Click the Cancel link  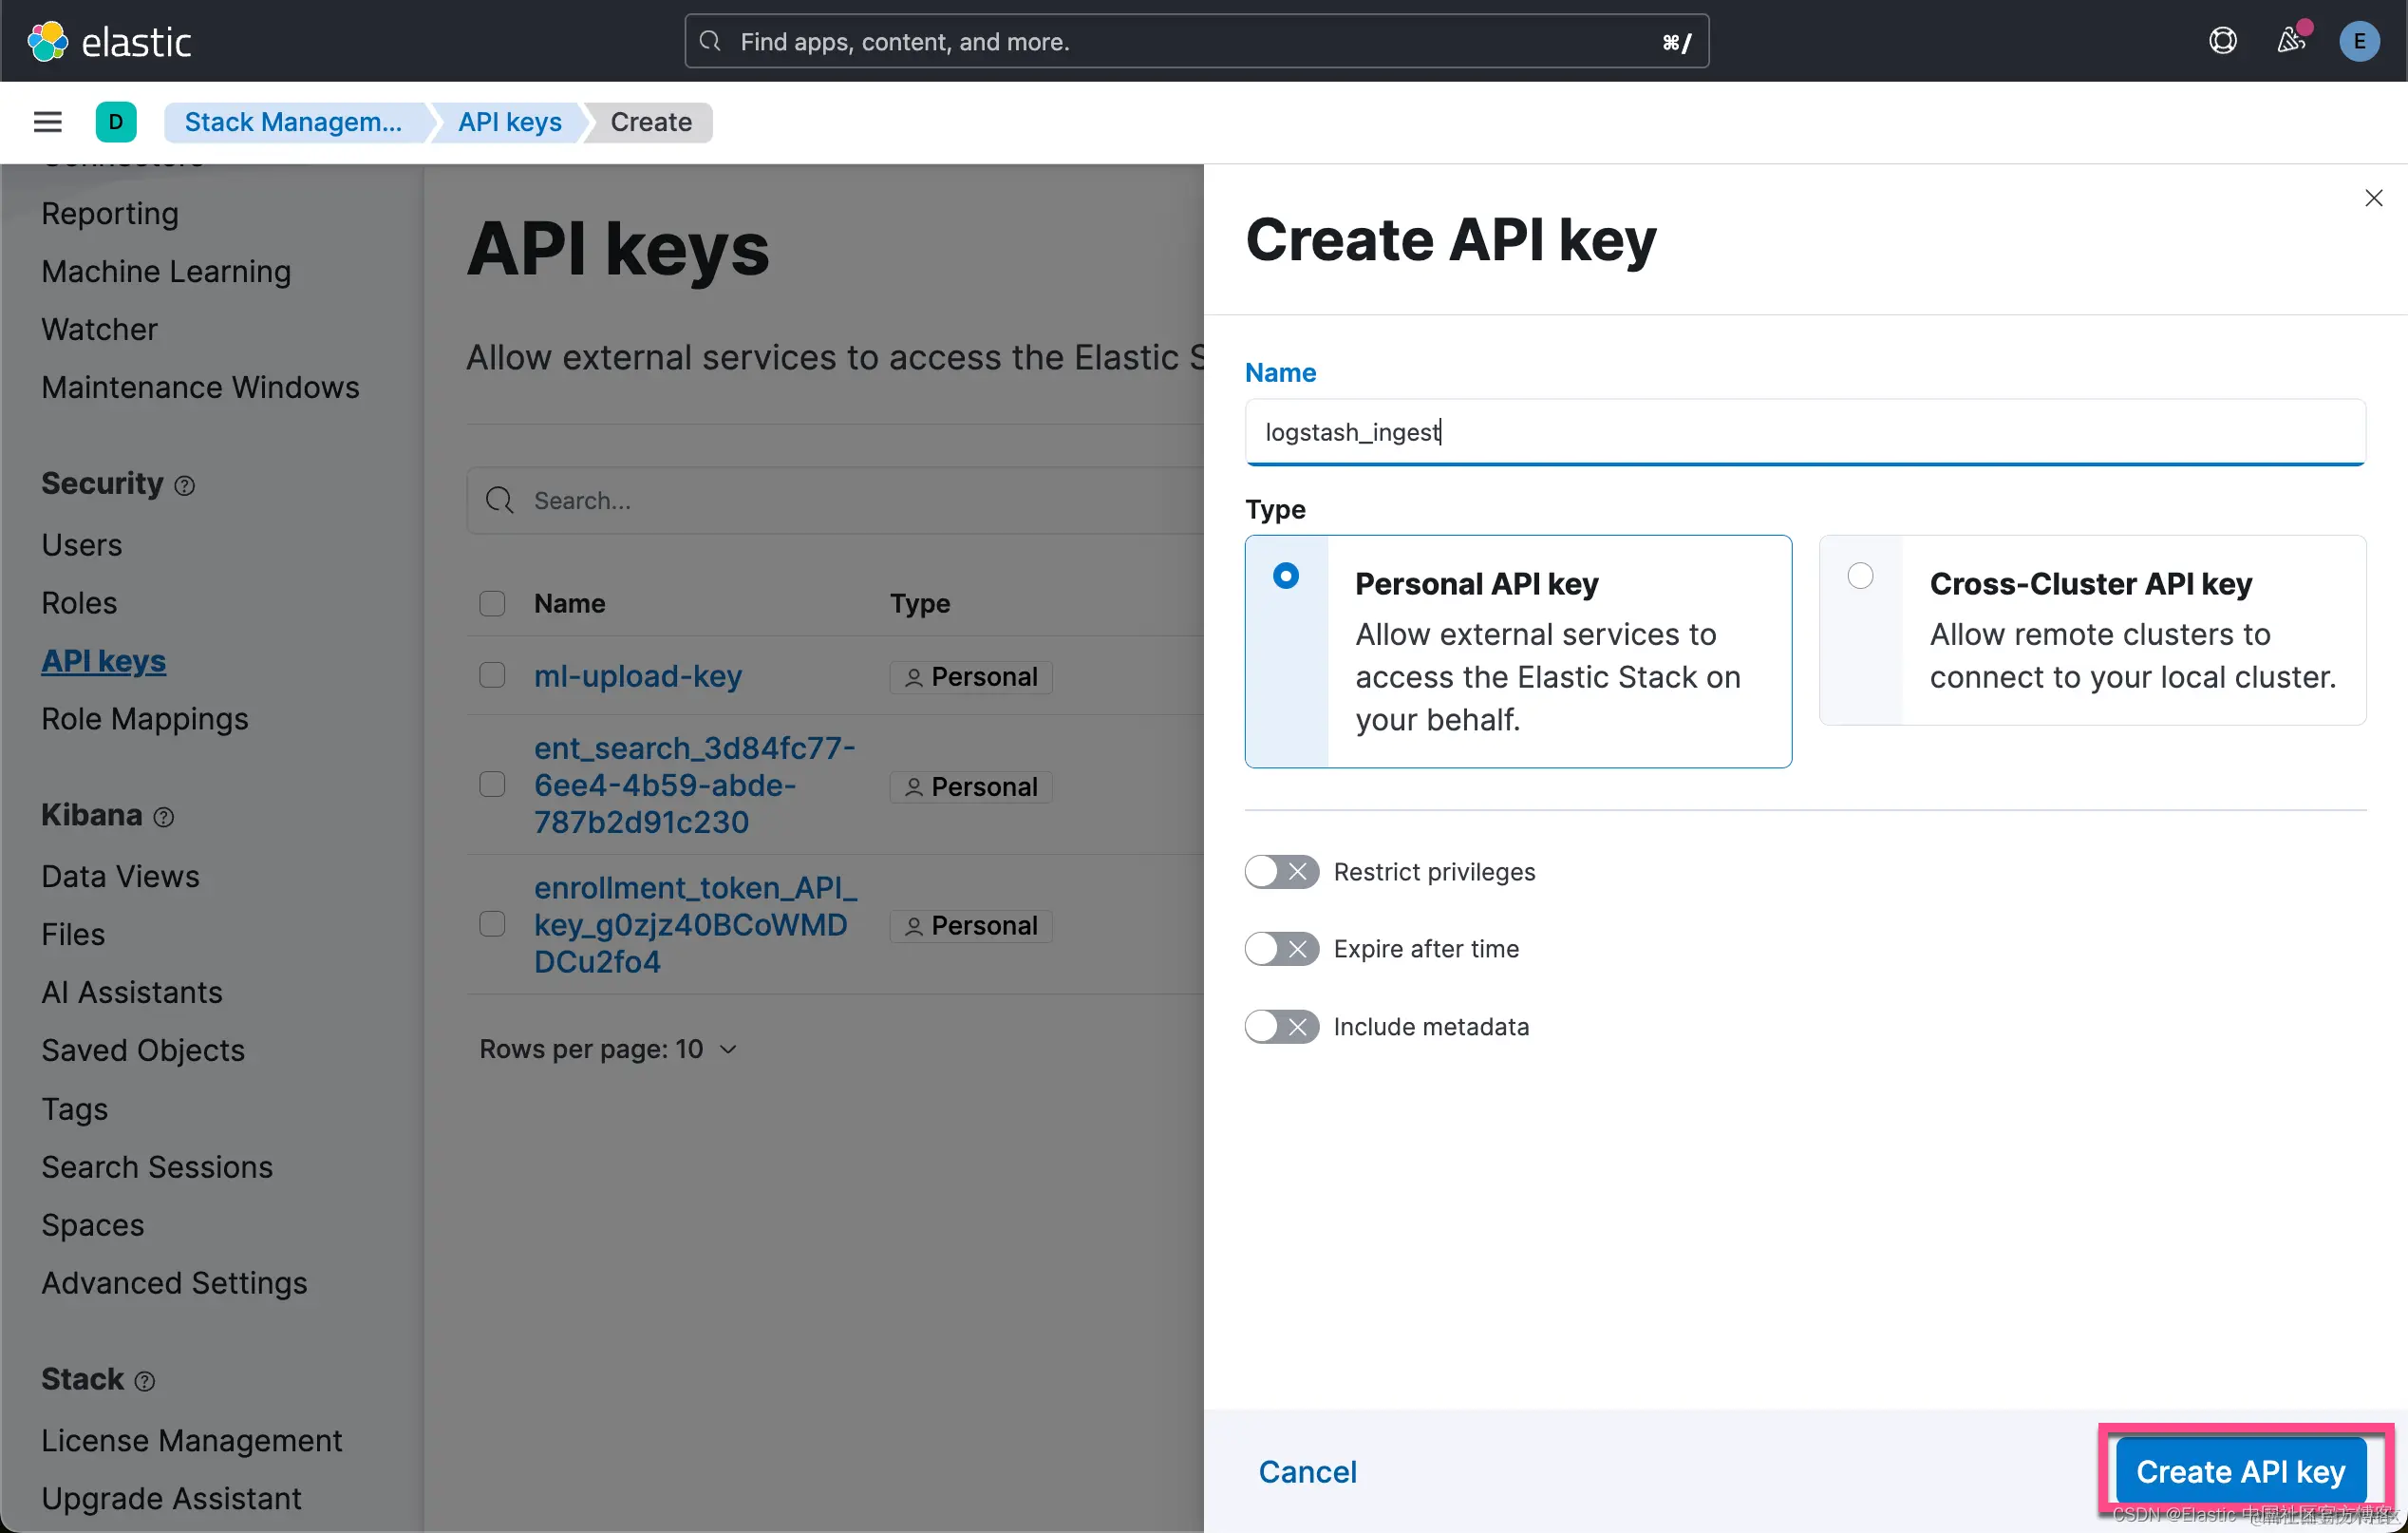click(1307, 1472)
